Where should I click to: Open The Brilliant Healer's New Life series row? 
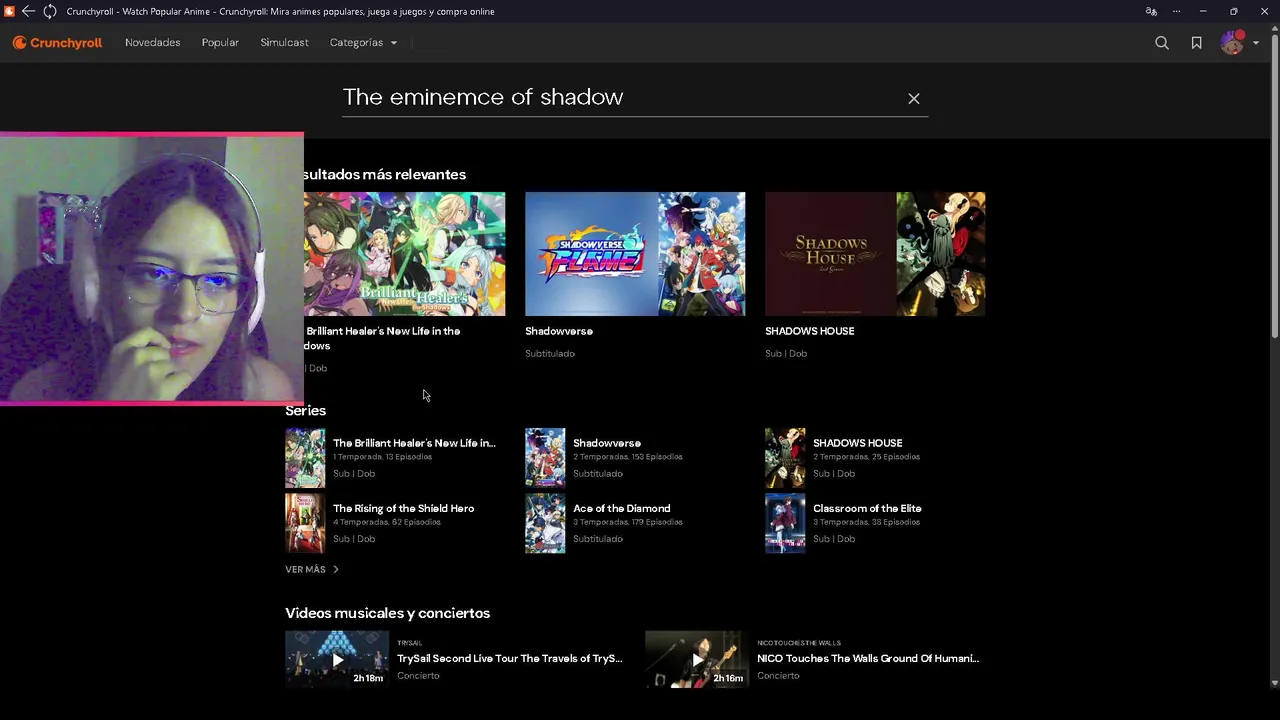pos(395,458)
